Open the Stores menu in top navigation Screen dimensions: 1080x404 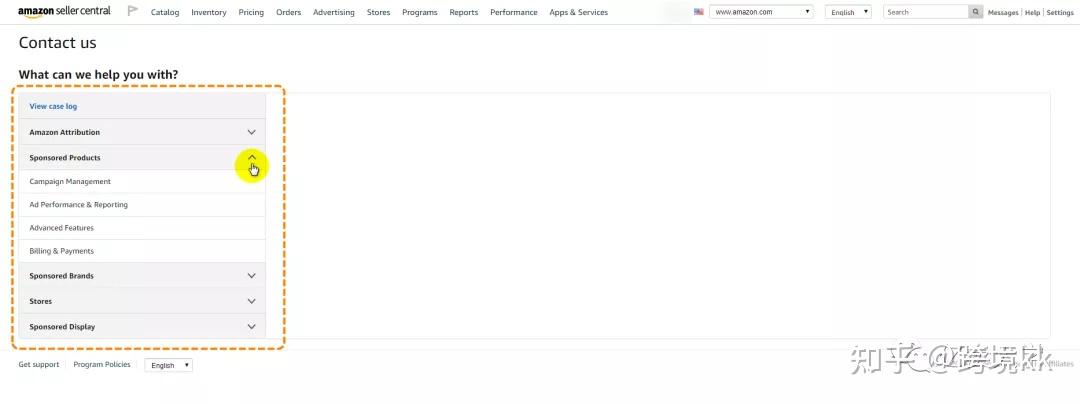click(378, 12)
